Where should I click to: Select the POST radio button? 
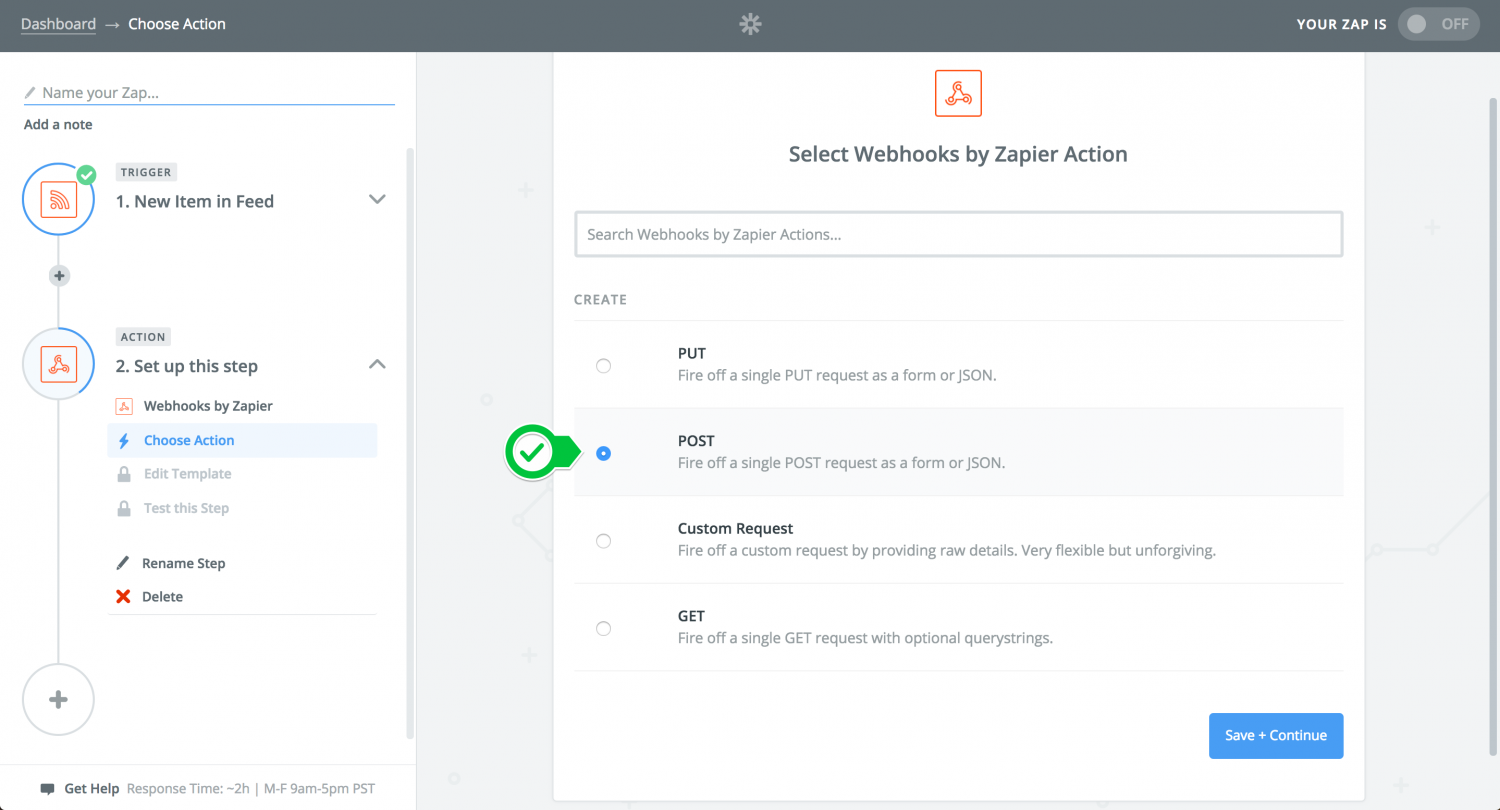(x=603, y=453)
